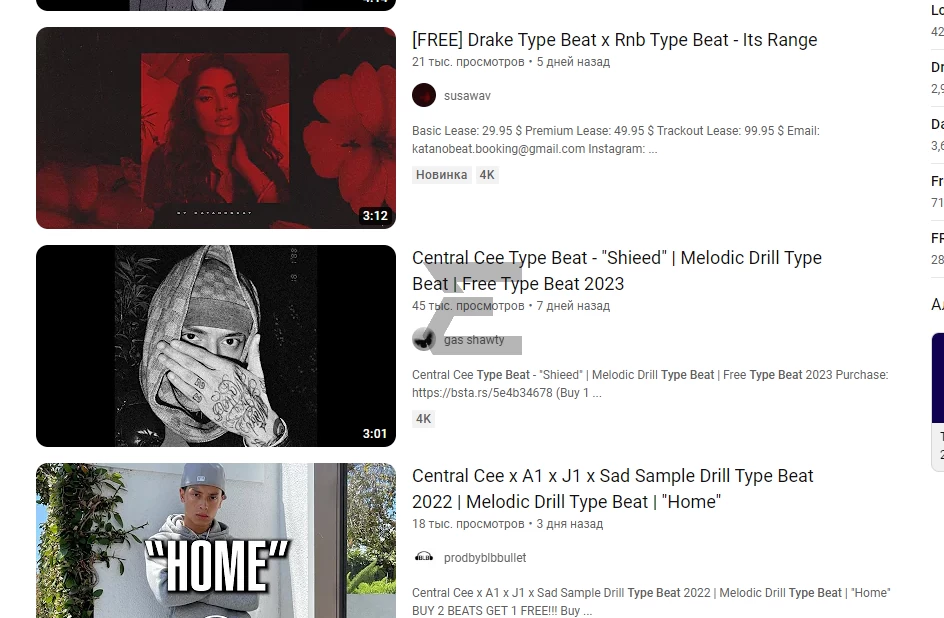Open the "HOME" video thumbnail

point(216,540)
